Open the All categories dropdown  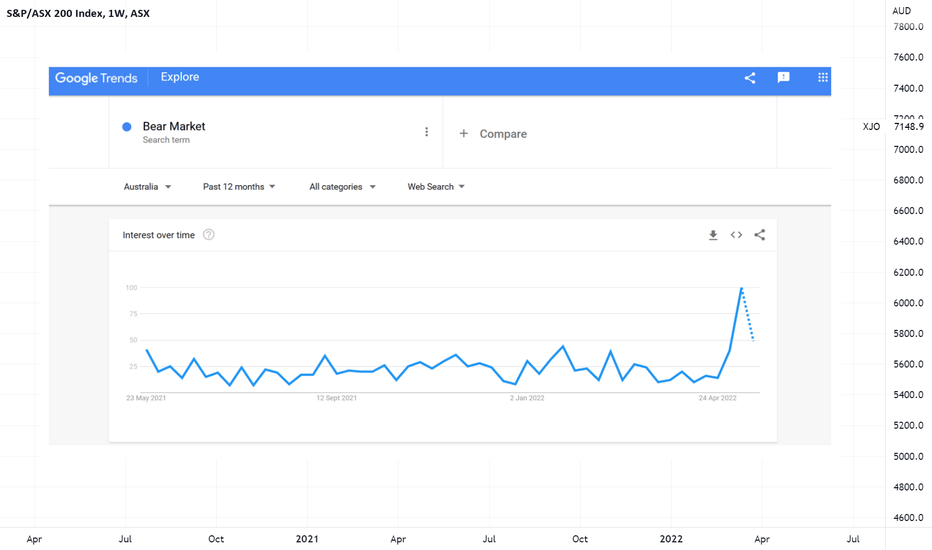[x=342, y=187]
